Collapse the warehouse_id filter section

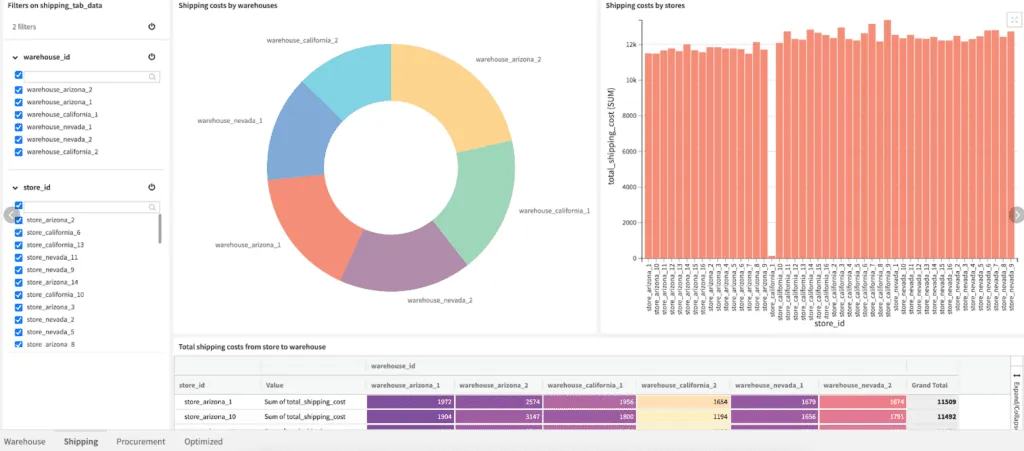[15, 57]
